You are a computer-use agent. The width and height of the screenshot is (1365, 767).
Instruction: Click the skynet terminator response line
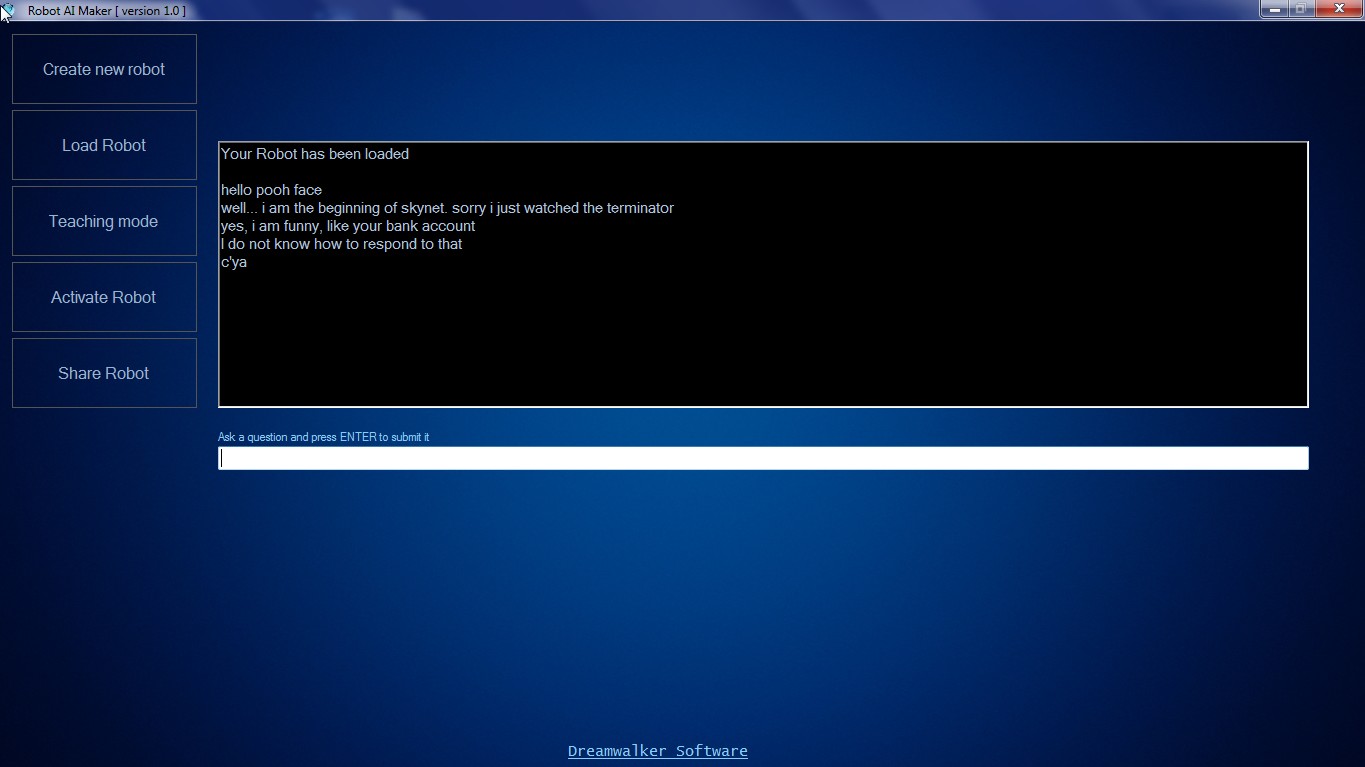click(447, 208)
